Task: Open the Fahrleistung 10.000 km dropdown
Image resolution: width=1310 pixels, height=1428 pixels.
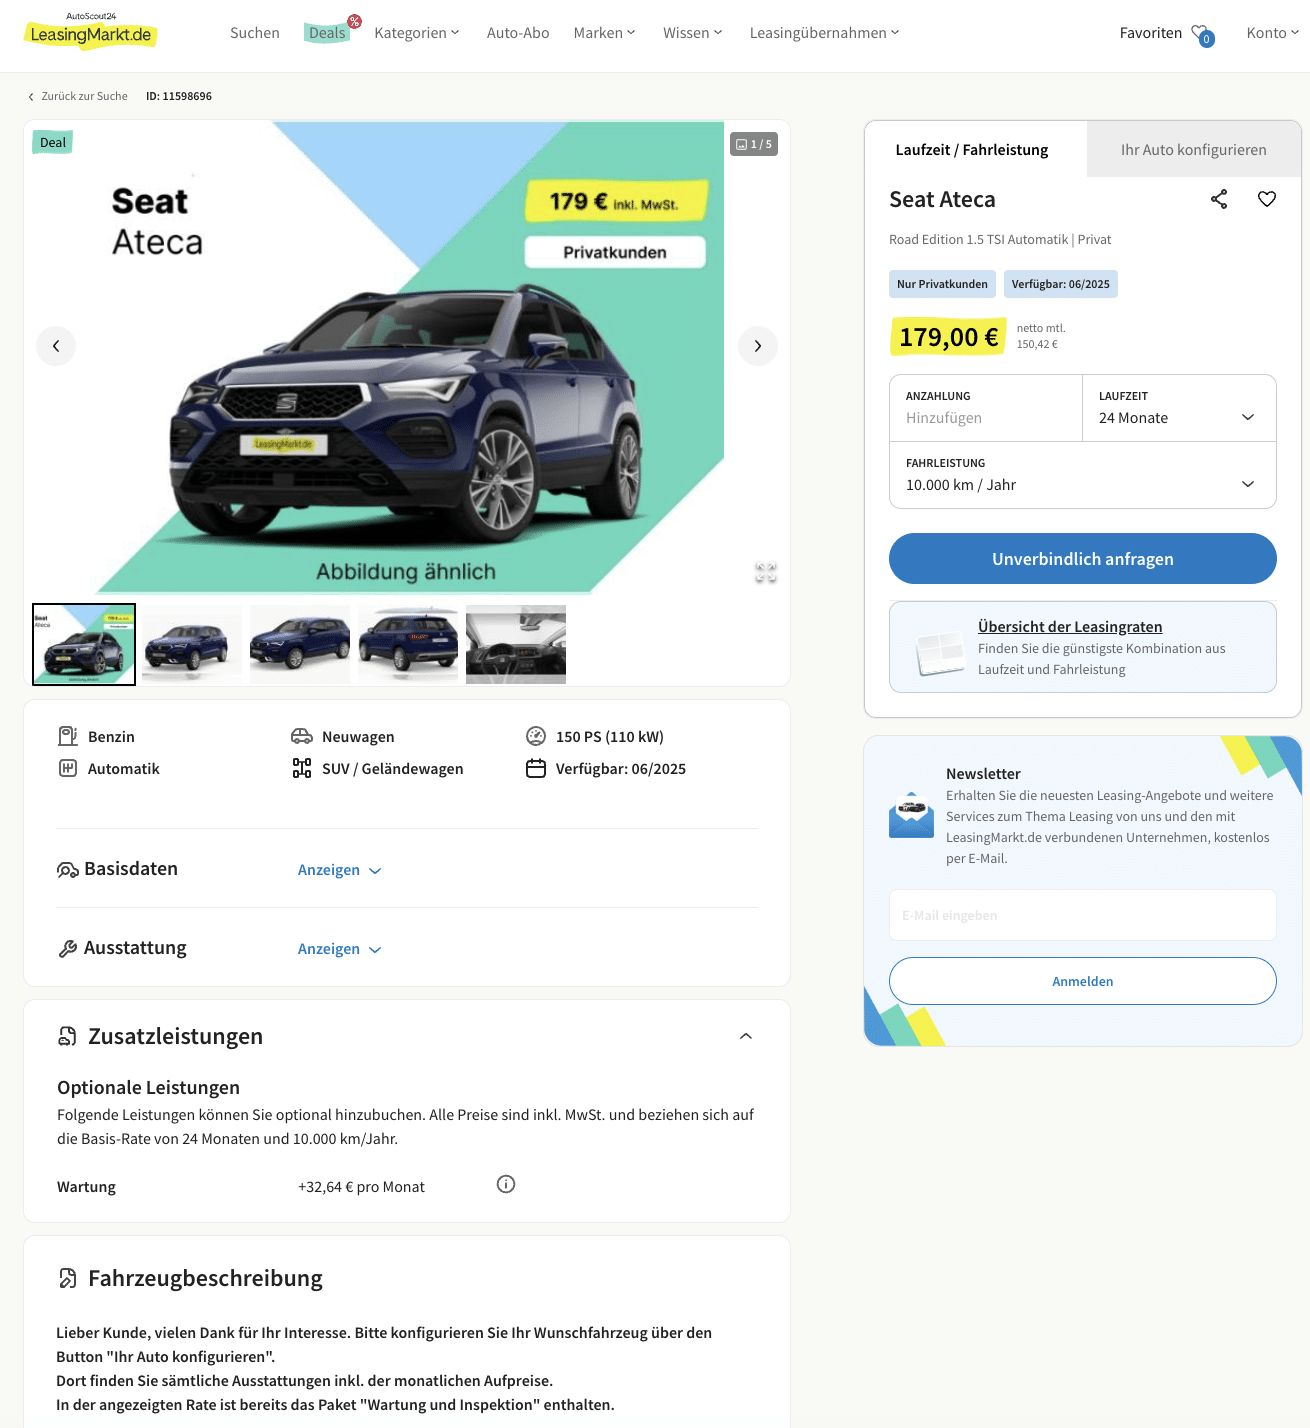Action: coord(1082,475)
